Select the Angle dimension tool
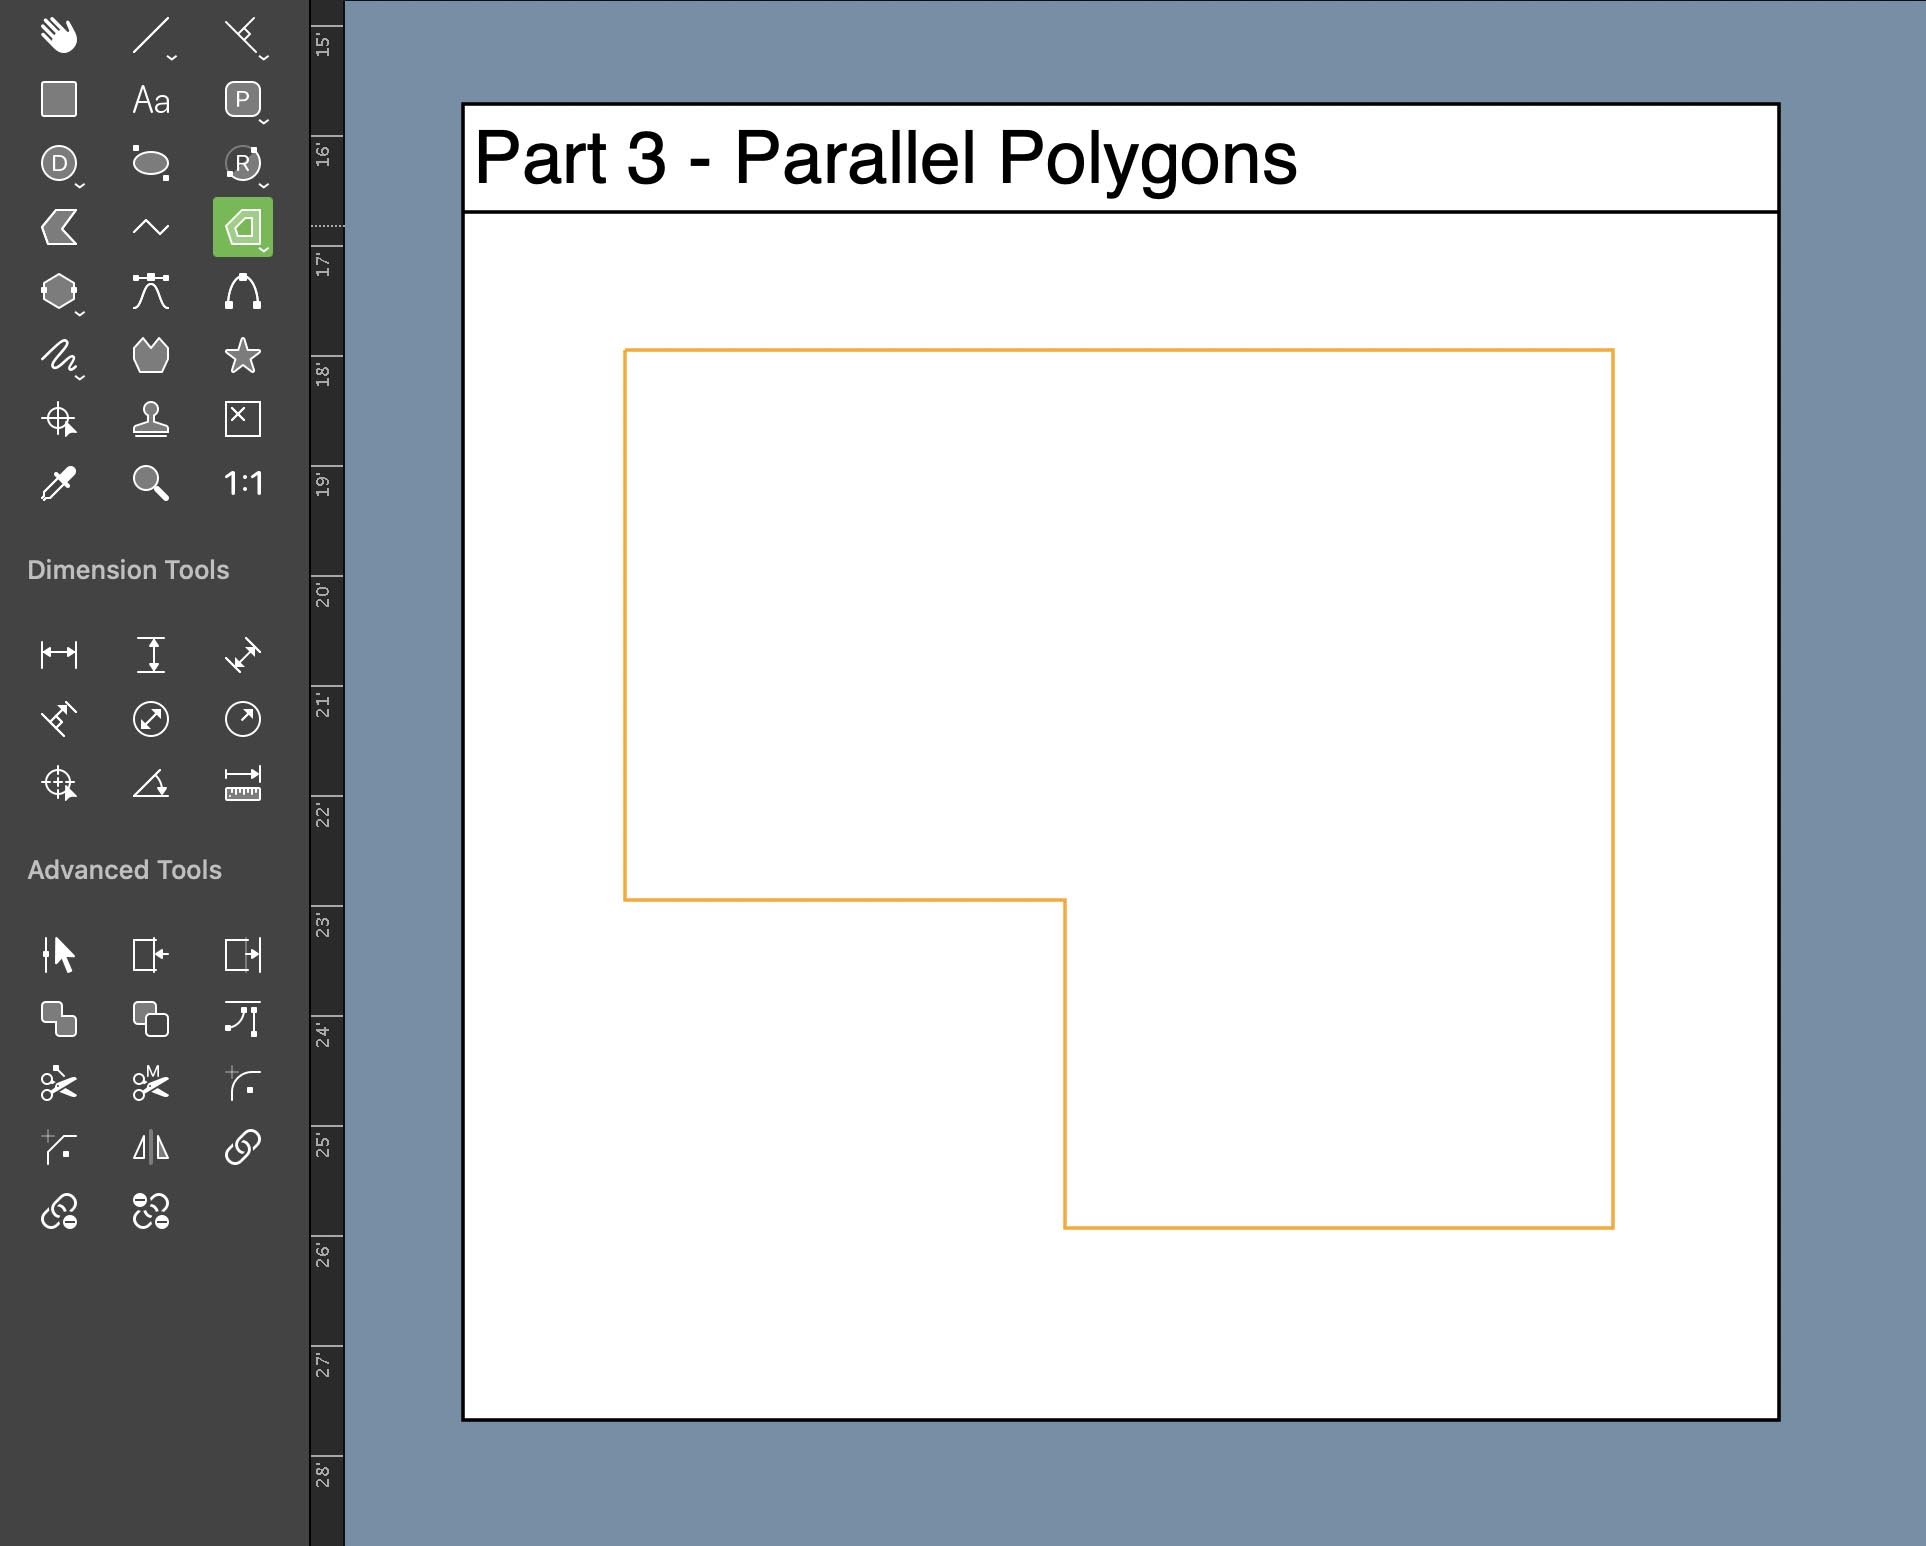Viewport: 1926px width, 1546px height. click(151, 783)
